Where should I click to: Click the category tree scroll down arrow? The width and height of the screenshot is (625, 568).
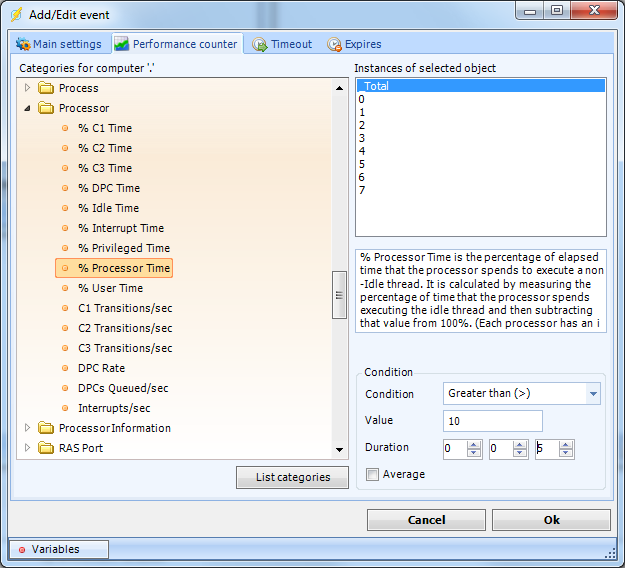[x=339, y=450]
